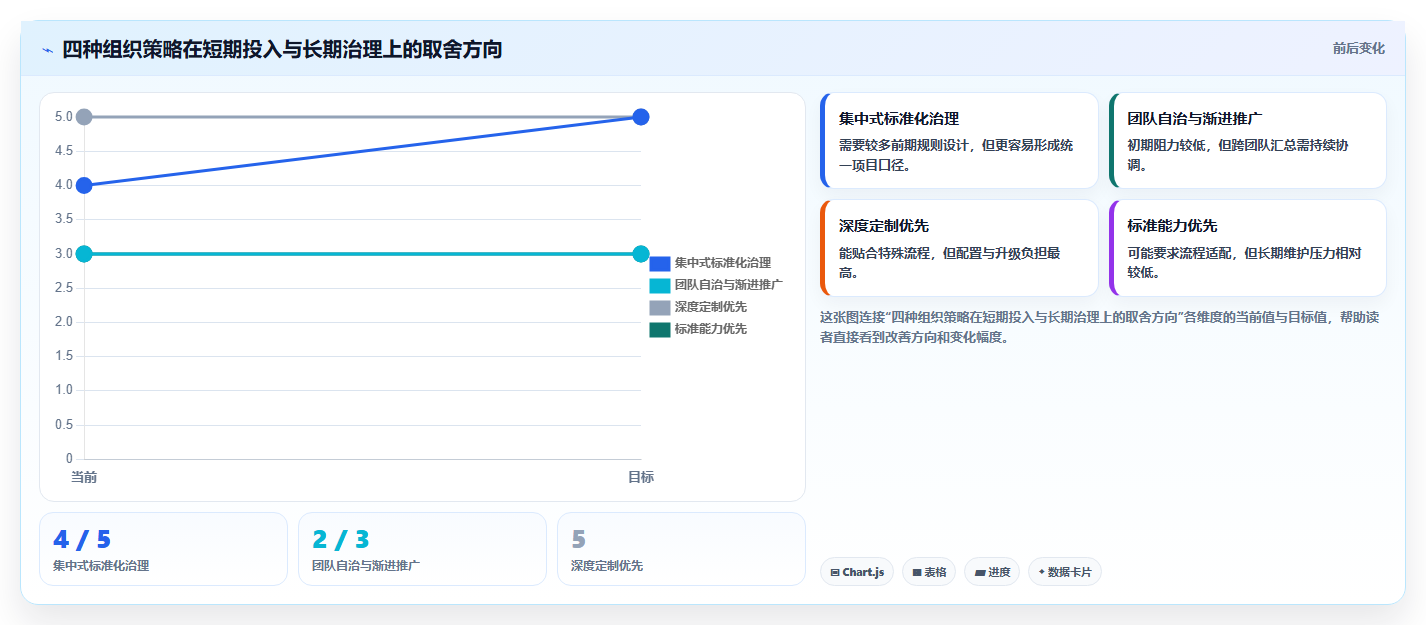Click the 表格 tag chip
This screenshot has height=625, width=1426.
tap(929, 572)
